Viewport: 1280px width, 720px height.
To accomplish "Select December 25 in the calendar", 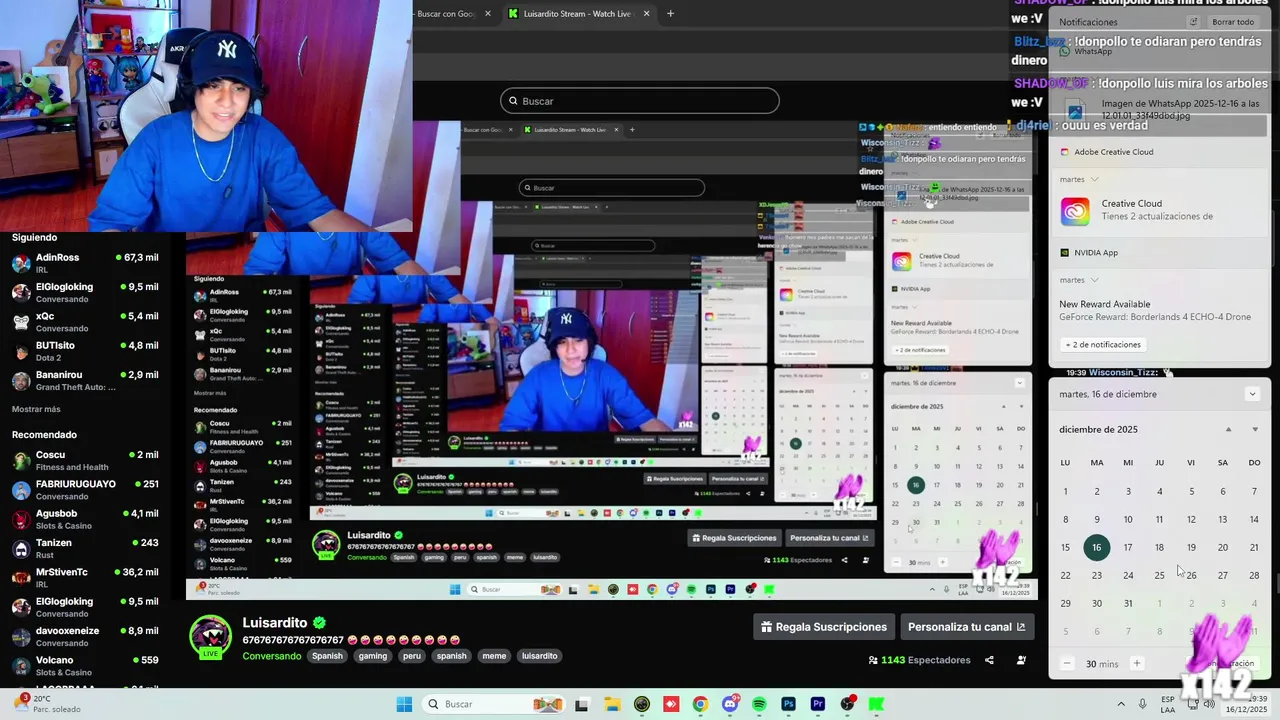I will pyautogui.click(x=1159, y=575).
